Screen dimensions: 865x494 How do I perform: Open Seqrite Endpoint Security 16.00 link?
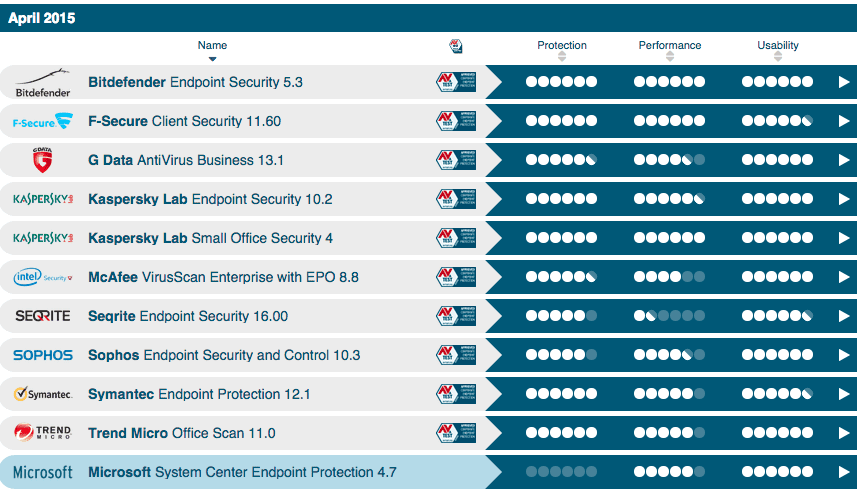pos(188,316)
